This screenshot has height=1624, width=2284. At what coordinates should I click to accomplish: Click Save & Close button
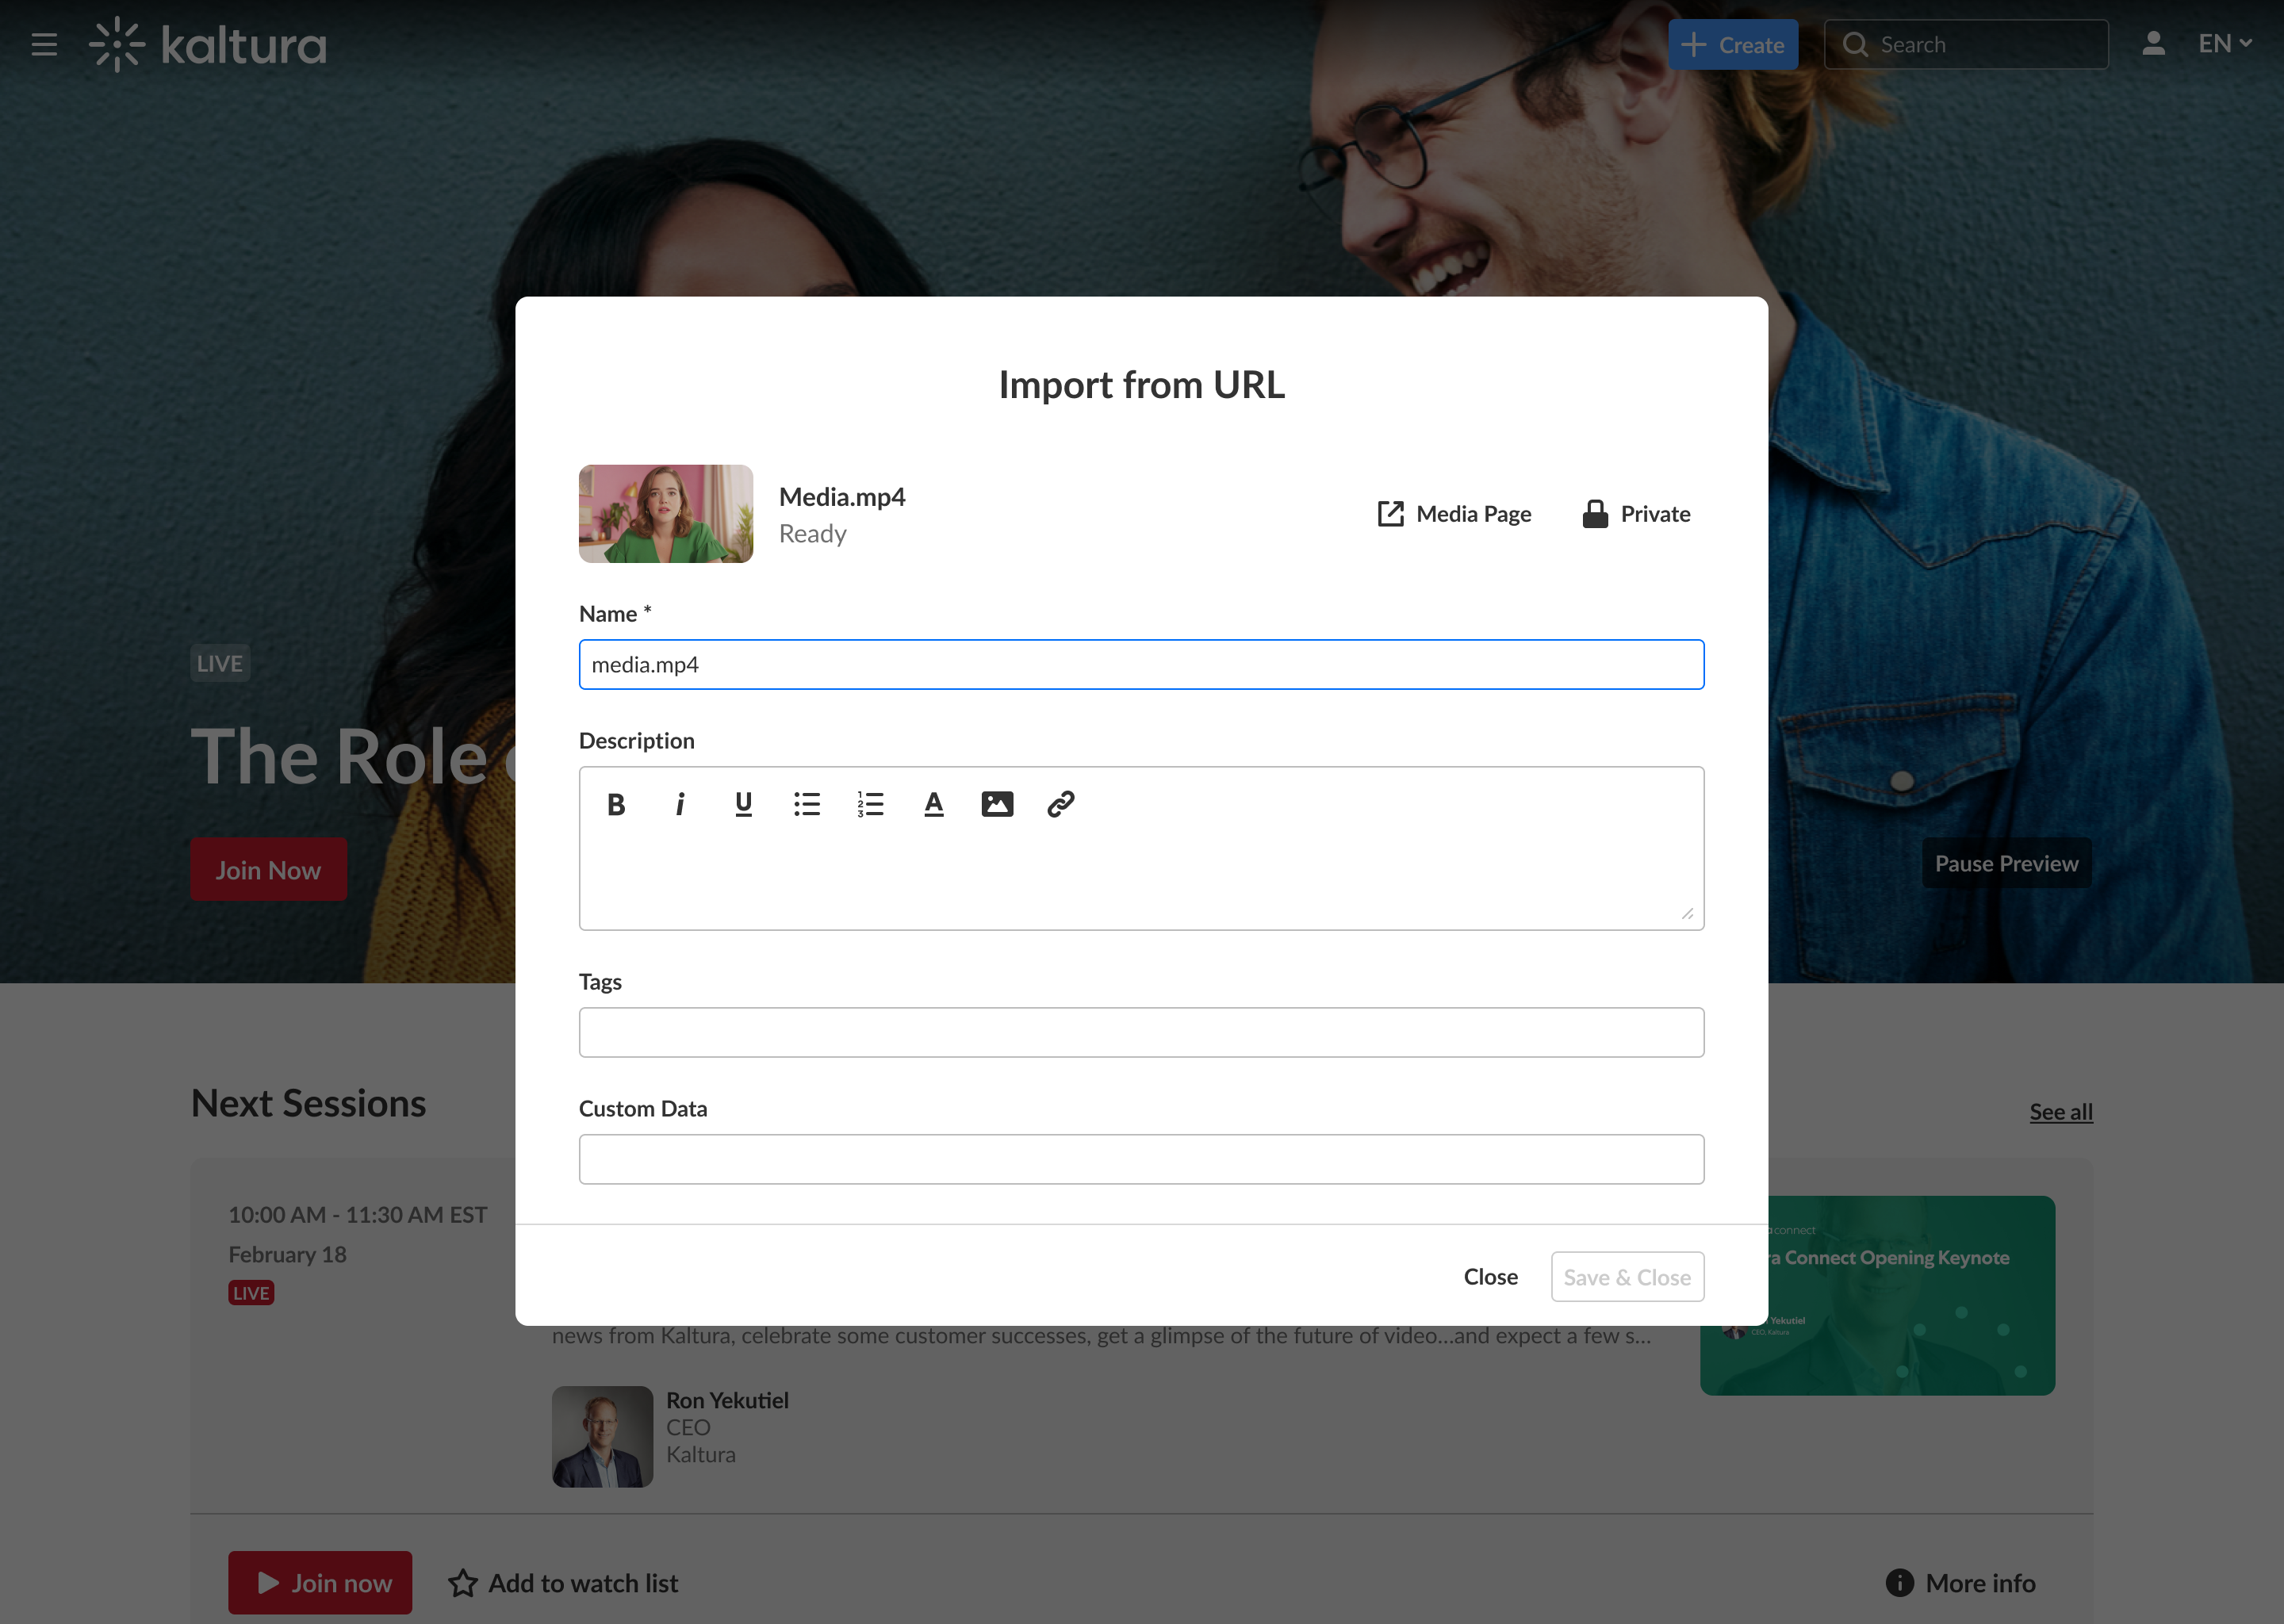(1627, 1277)
